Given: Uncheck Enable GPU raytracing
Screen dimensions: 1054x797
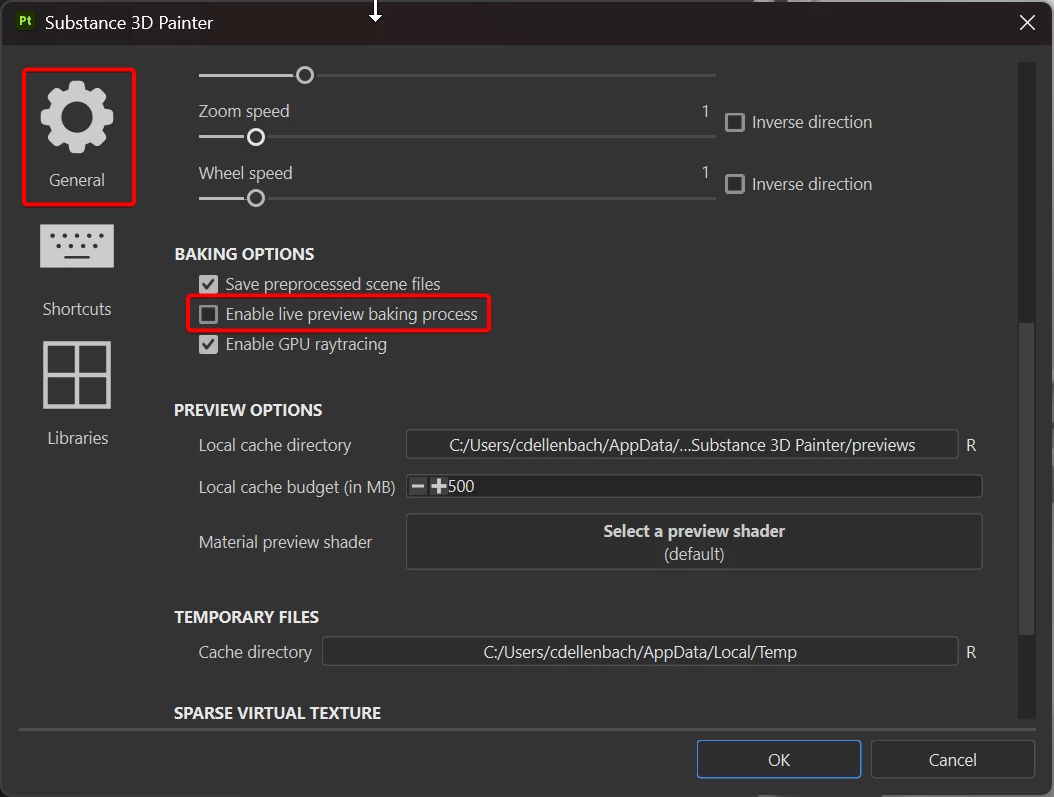Looking at the screenshot, I should pos(208,345).
